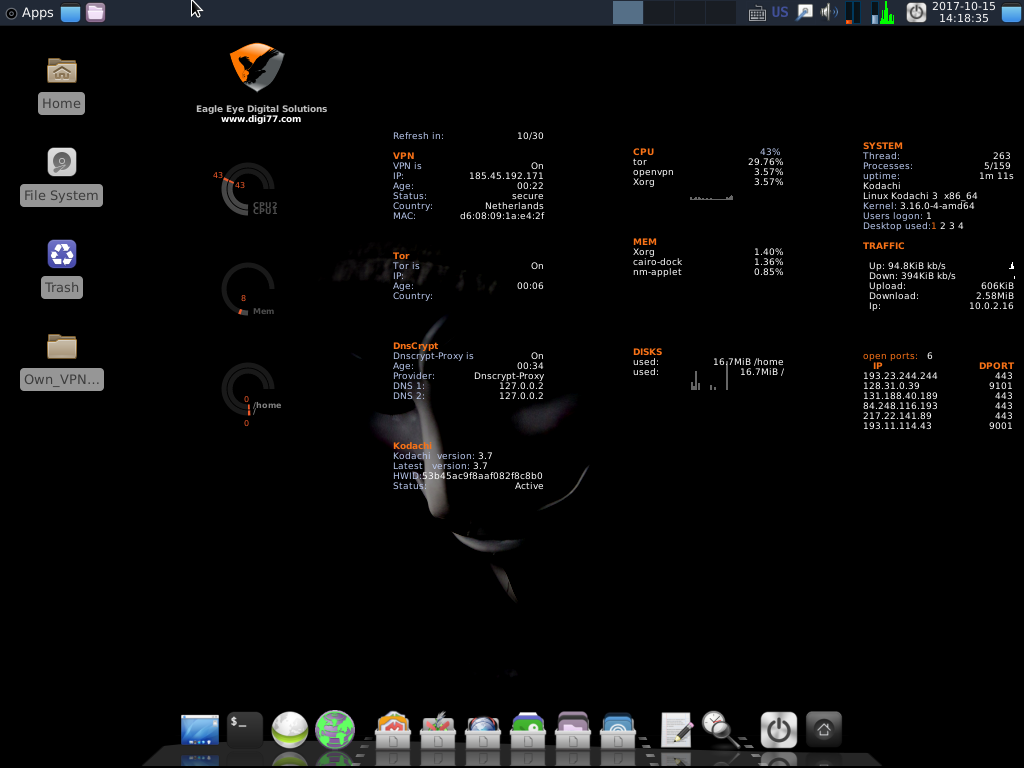This screenshot has height=768, width=1024.
Task: Click the CPU gauge widget
Action: pyautogui.click(x=248, y=189)
